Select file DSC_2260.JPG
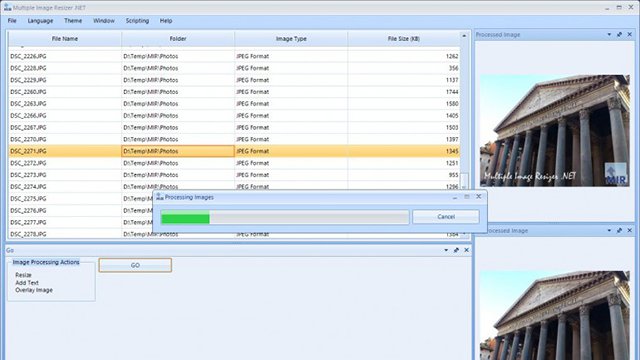This screenshot has height=360, width=640. click(28, 92)
